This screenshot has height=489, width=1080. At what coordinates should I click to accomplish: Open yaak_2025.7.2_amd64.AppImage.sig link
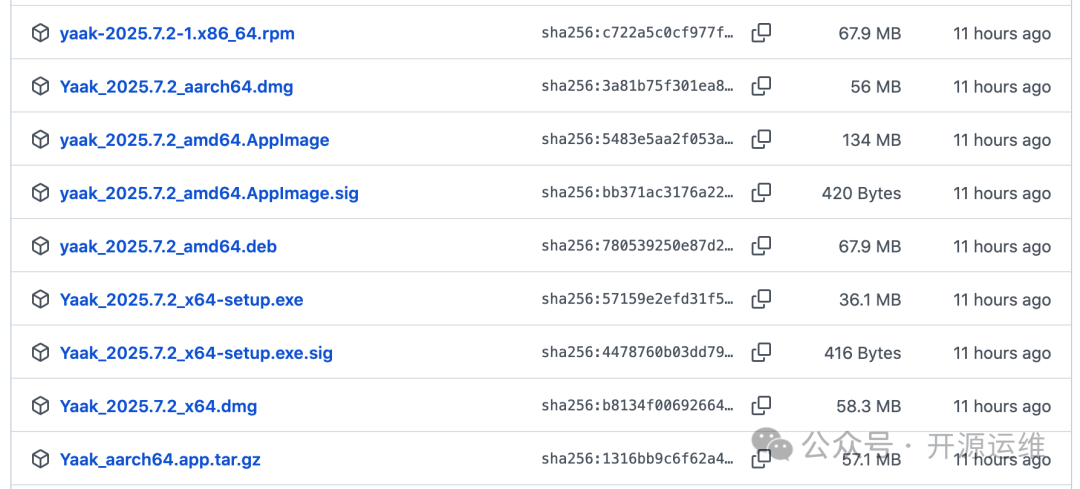pyautogui.click(x=209, y=193)
